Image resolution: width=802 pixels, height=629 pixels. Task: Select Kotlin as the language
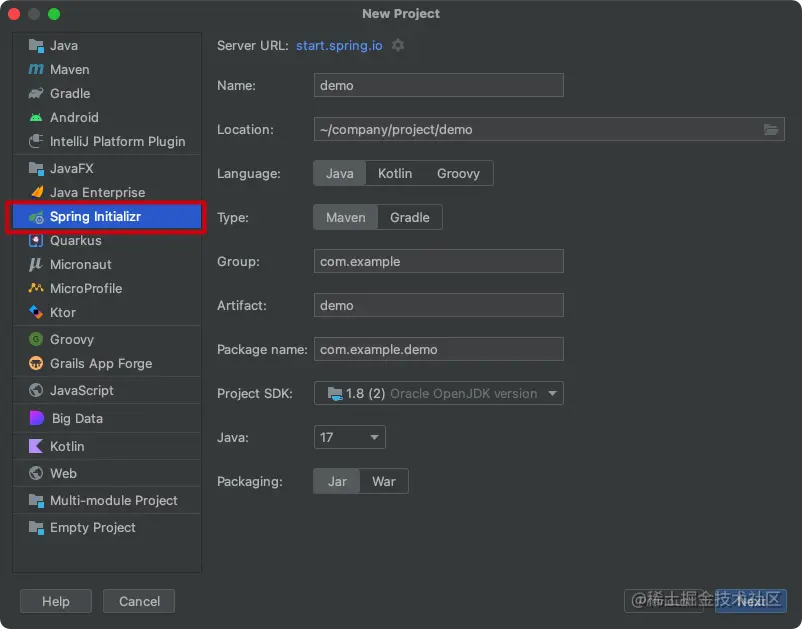tap(395, 173)
